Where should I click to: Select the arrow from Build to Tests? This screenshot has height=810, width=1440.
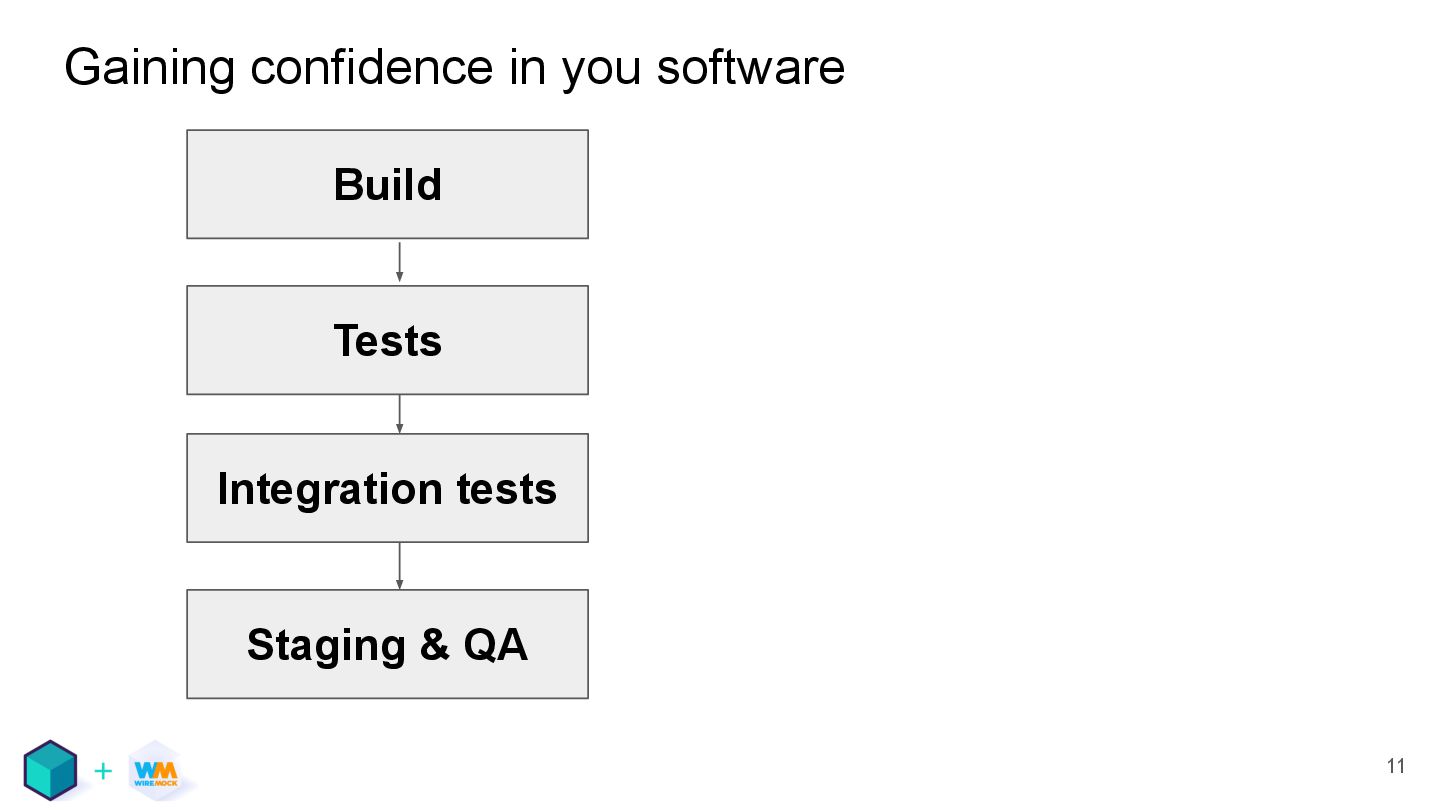(400, 262)
